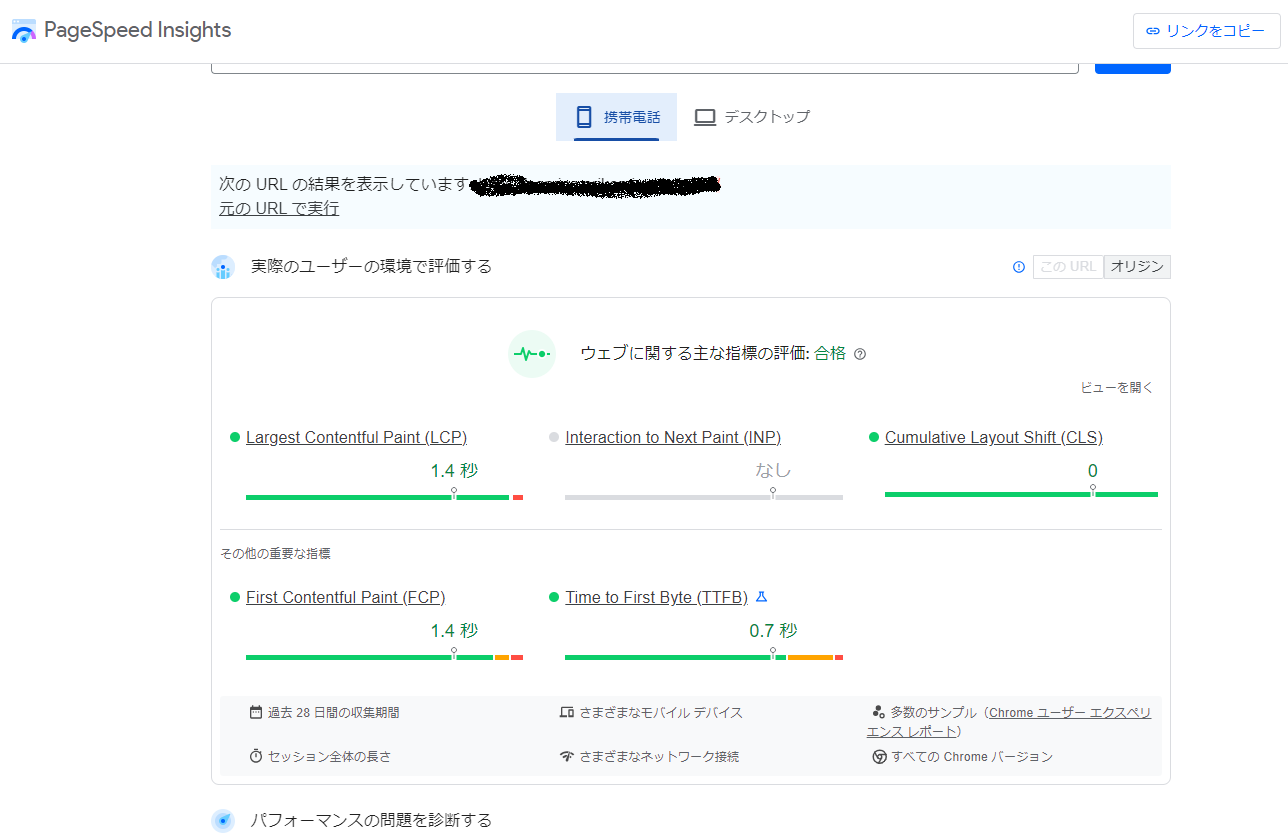Viewport: 1288px width, 835px height.
Task: Expand the view via ビューを開く
Action: pos(1116,388)
